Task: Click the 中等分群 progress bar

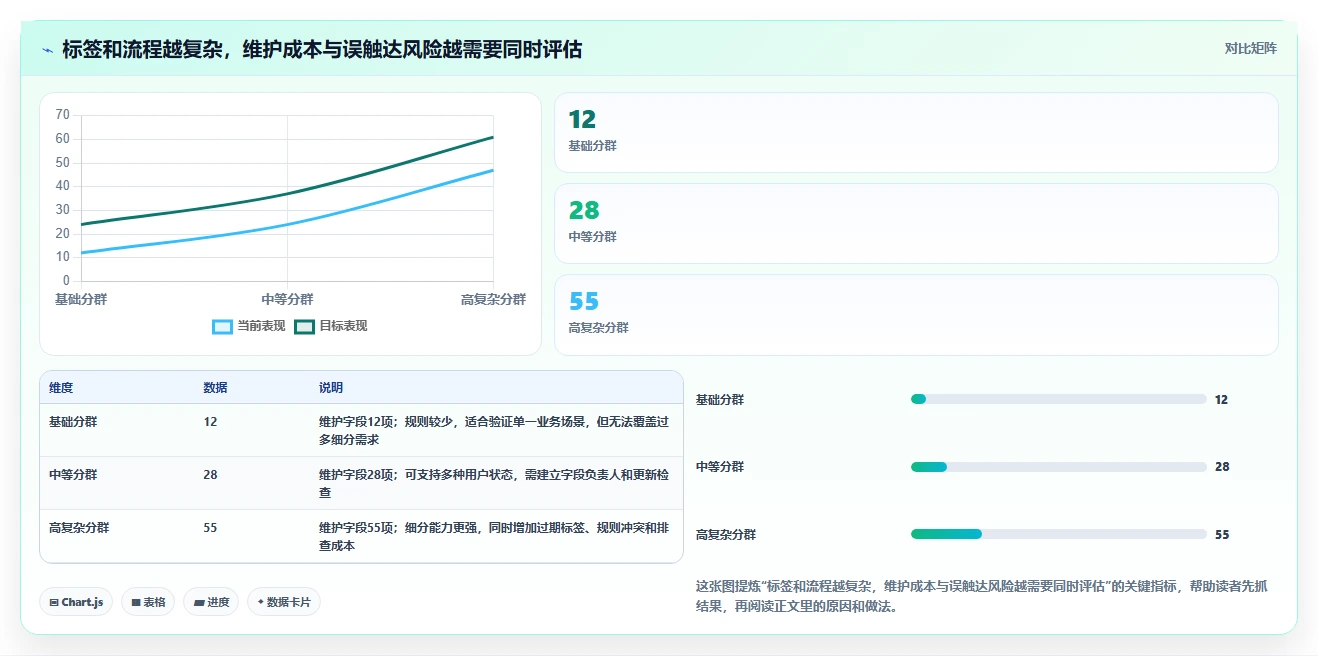Action: pos(1058,467)
